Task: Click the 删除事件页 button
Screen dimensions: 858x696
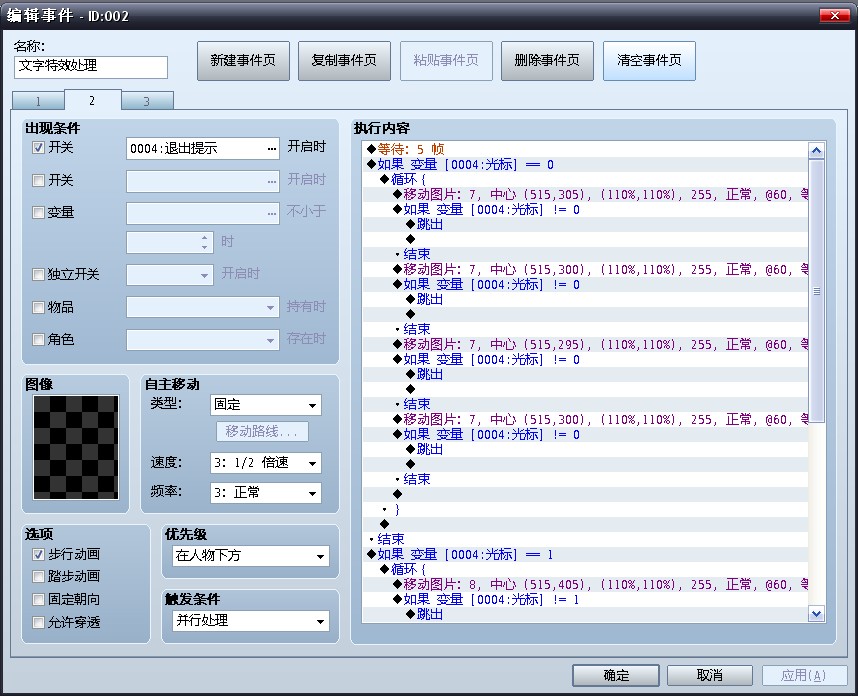Action: (547, 61)
